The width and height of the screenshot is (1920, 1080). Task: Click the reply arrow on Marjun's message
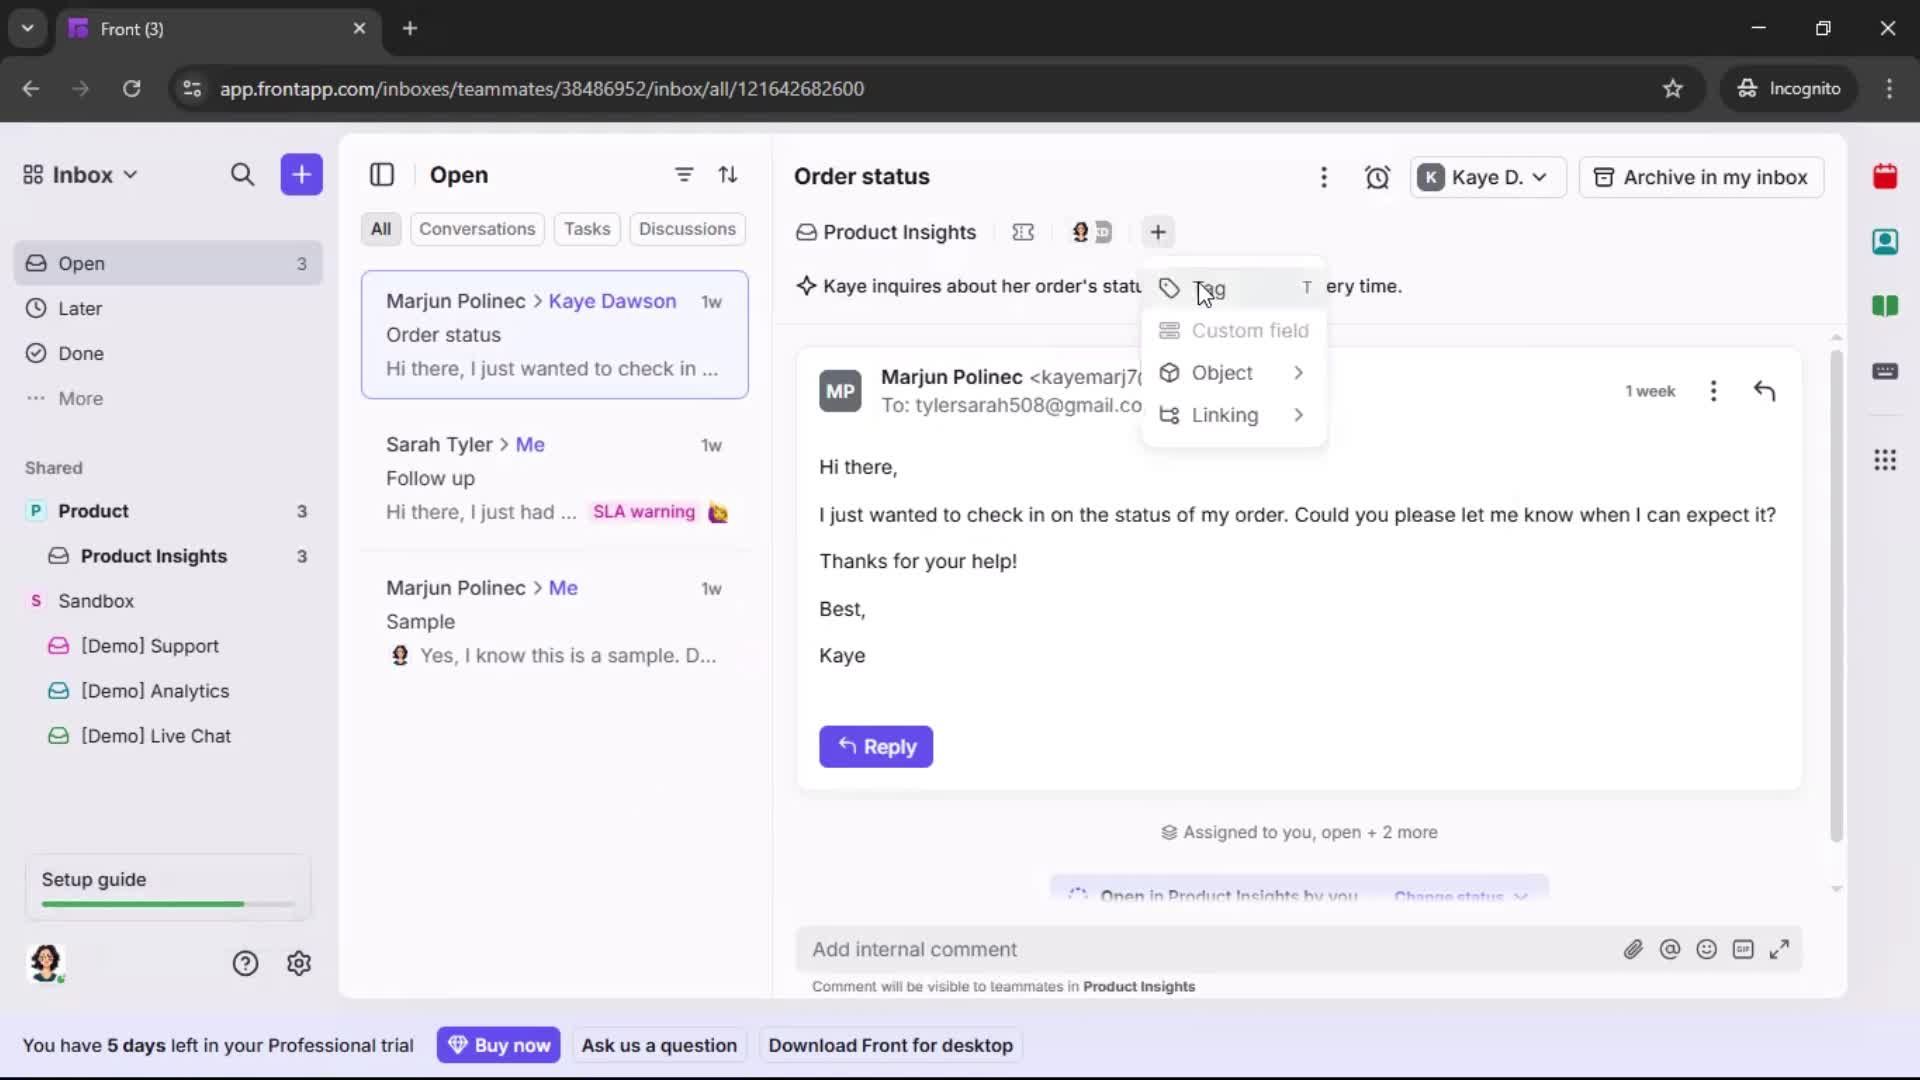[x=1765, y=390]
